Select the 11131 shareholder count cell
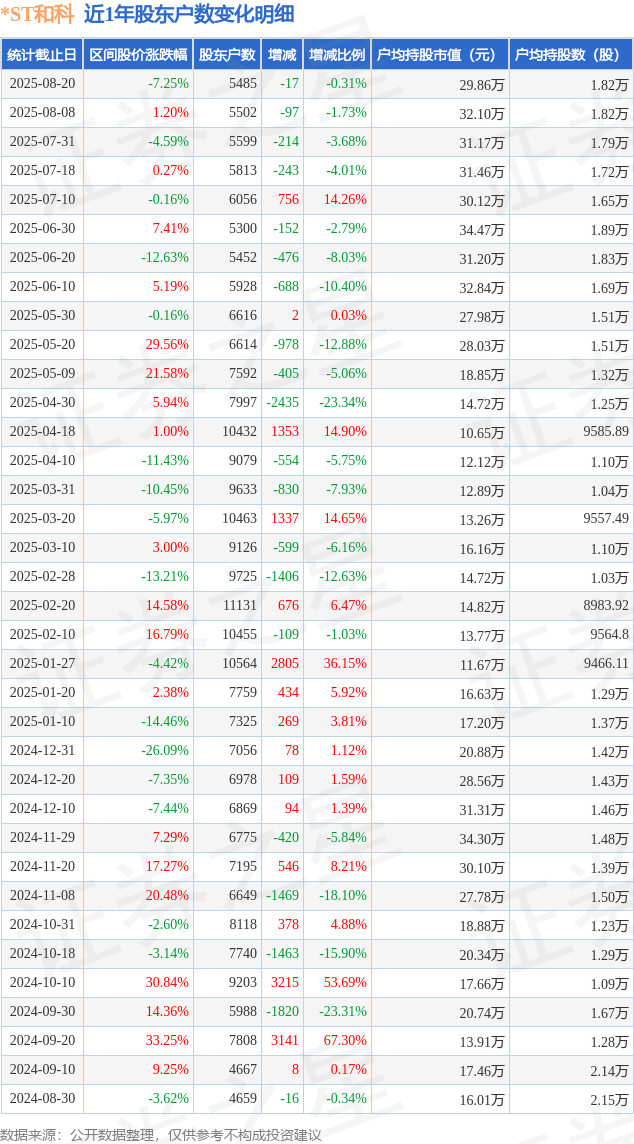Image resolution: width=634 pixels, height=1144 pixels. 242,606
